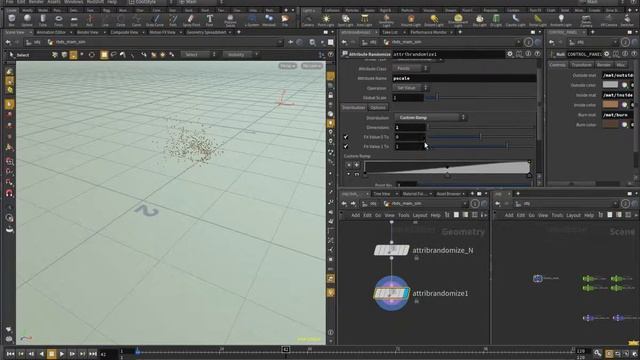The width and height of the screenshot is (640, 360).
Task: Click the Global Scale slider
Action: coord(480,98)
